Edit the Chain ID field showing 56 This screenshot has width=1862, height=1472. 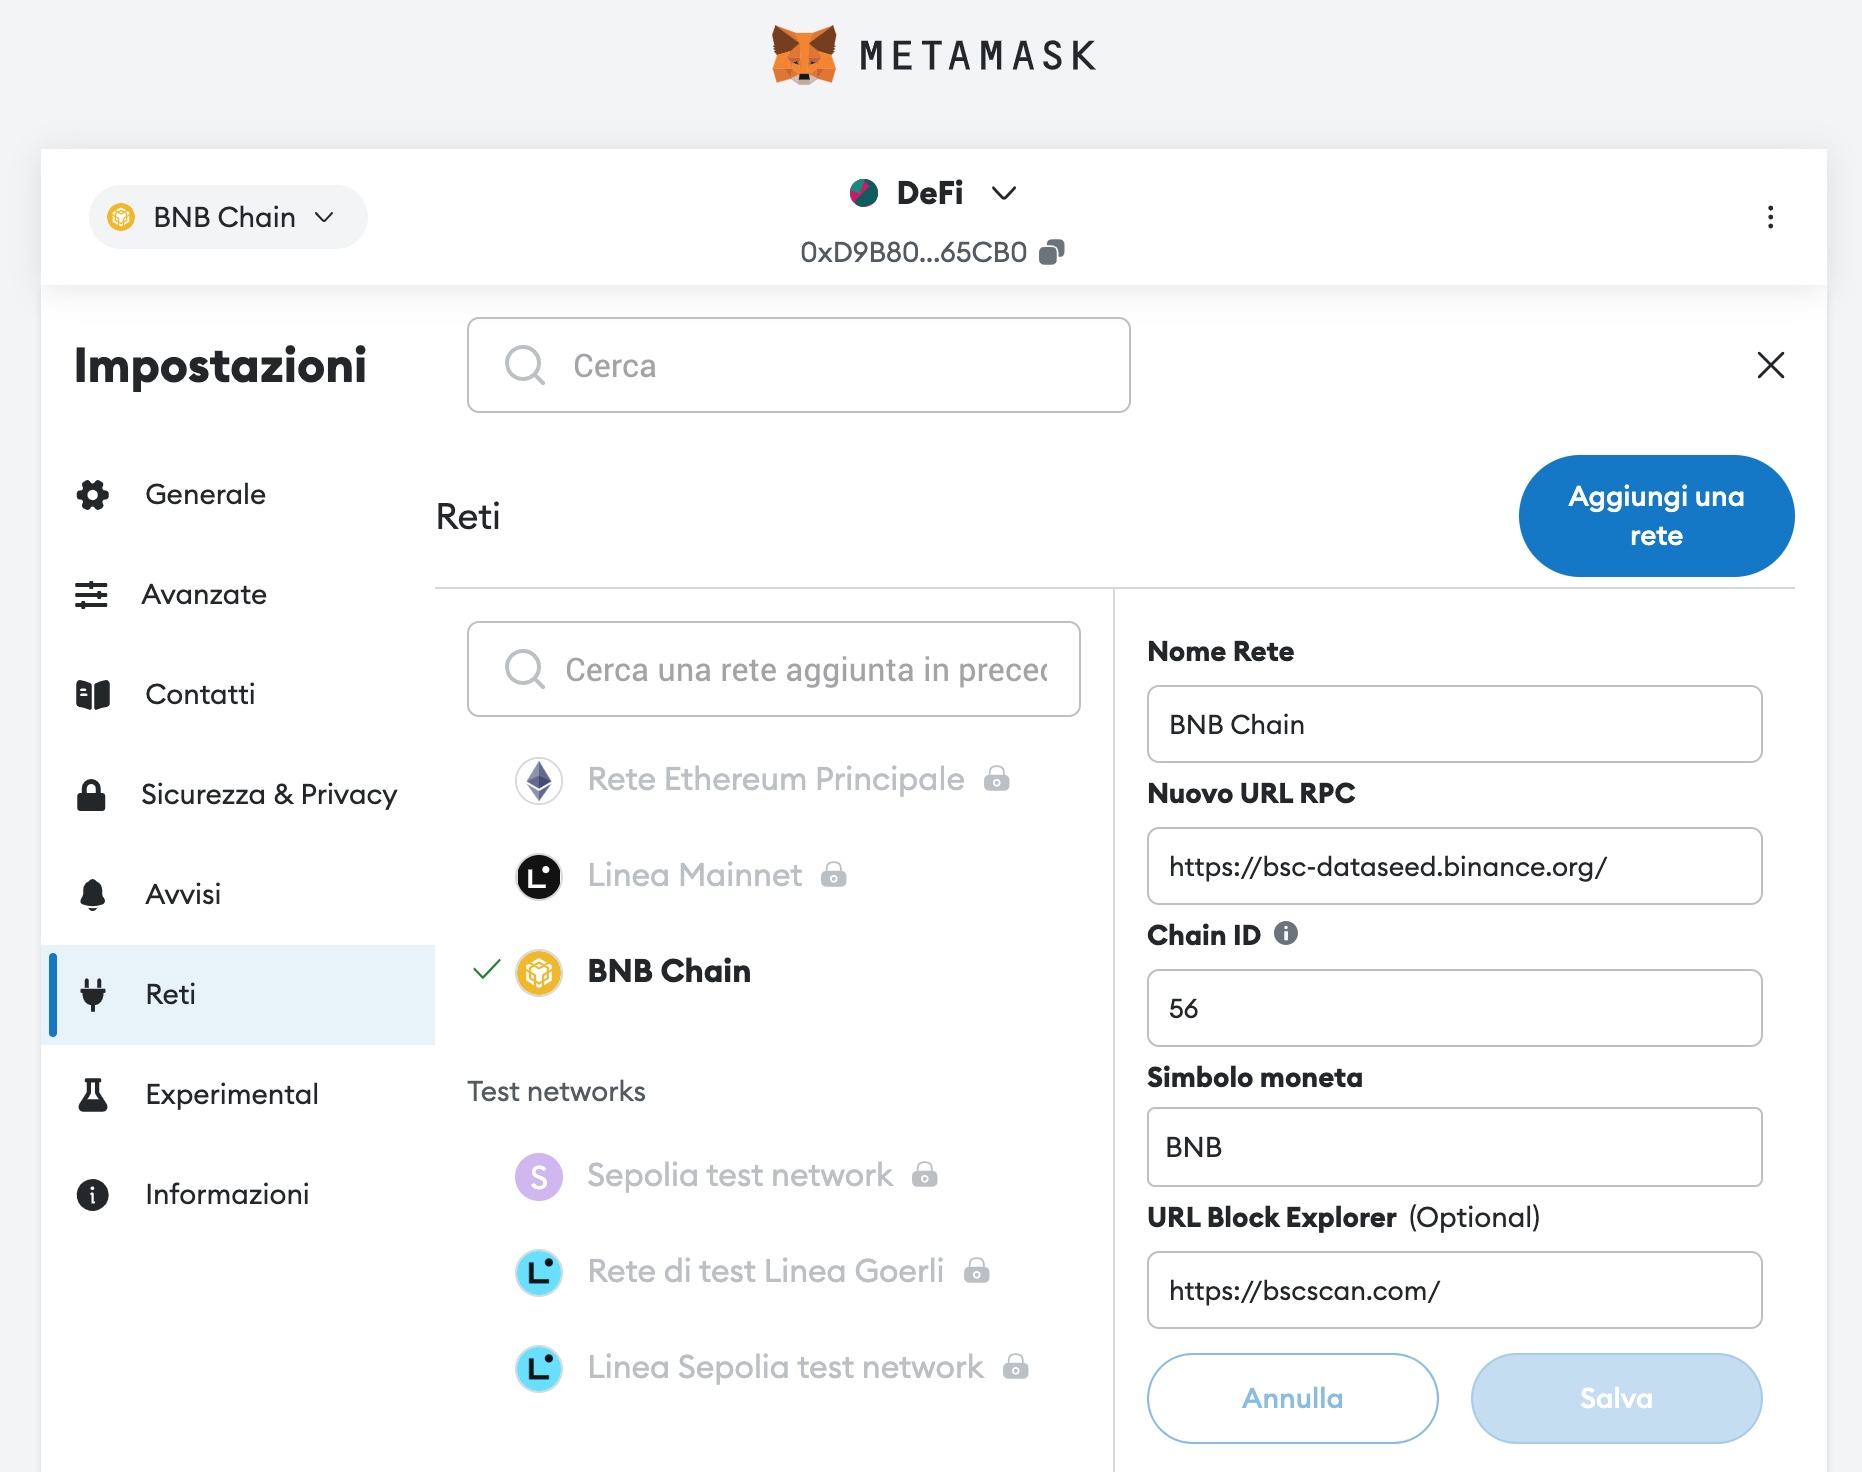1454,1008
